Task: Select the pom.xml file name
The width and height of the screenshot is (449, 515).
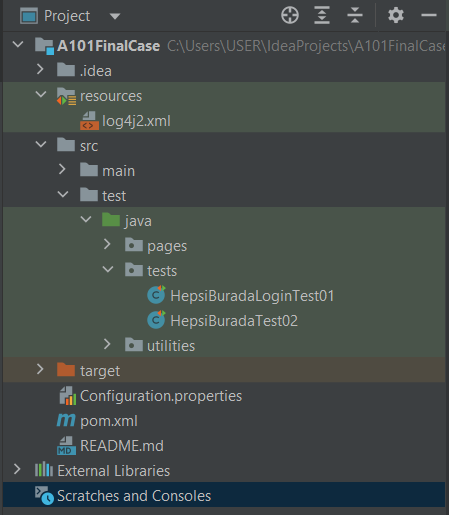Action: pyautogui.click(x=109, y=422)
